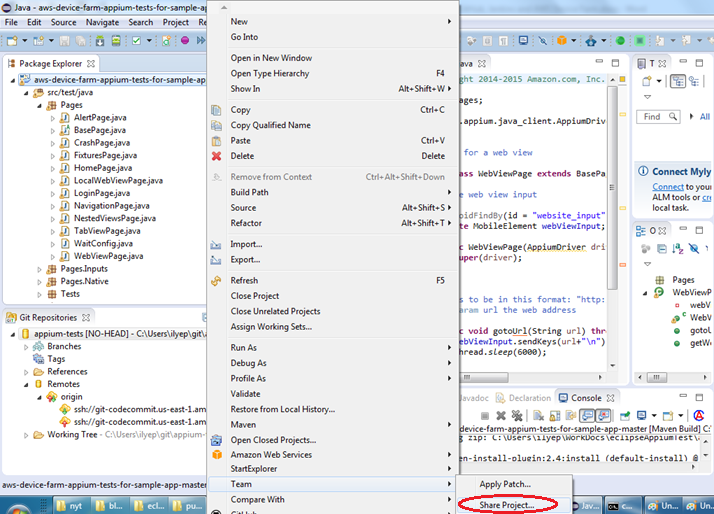The width and height of the screenshot is (714, 514).
Task: Click the magenta circle toolbar icon
Action: click(x=185, y=41)
